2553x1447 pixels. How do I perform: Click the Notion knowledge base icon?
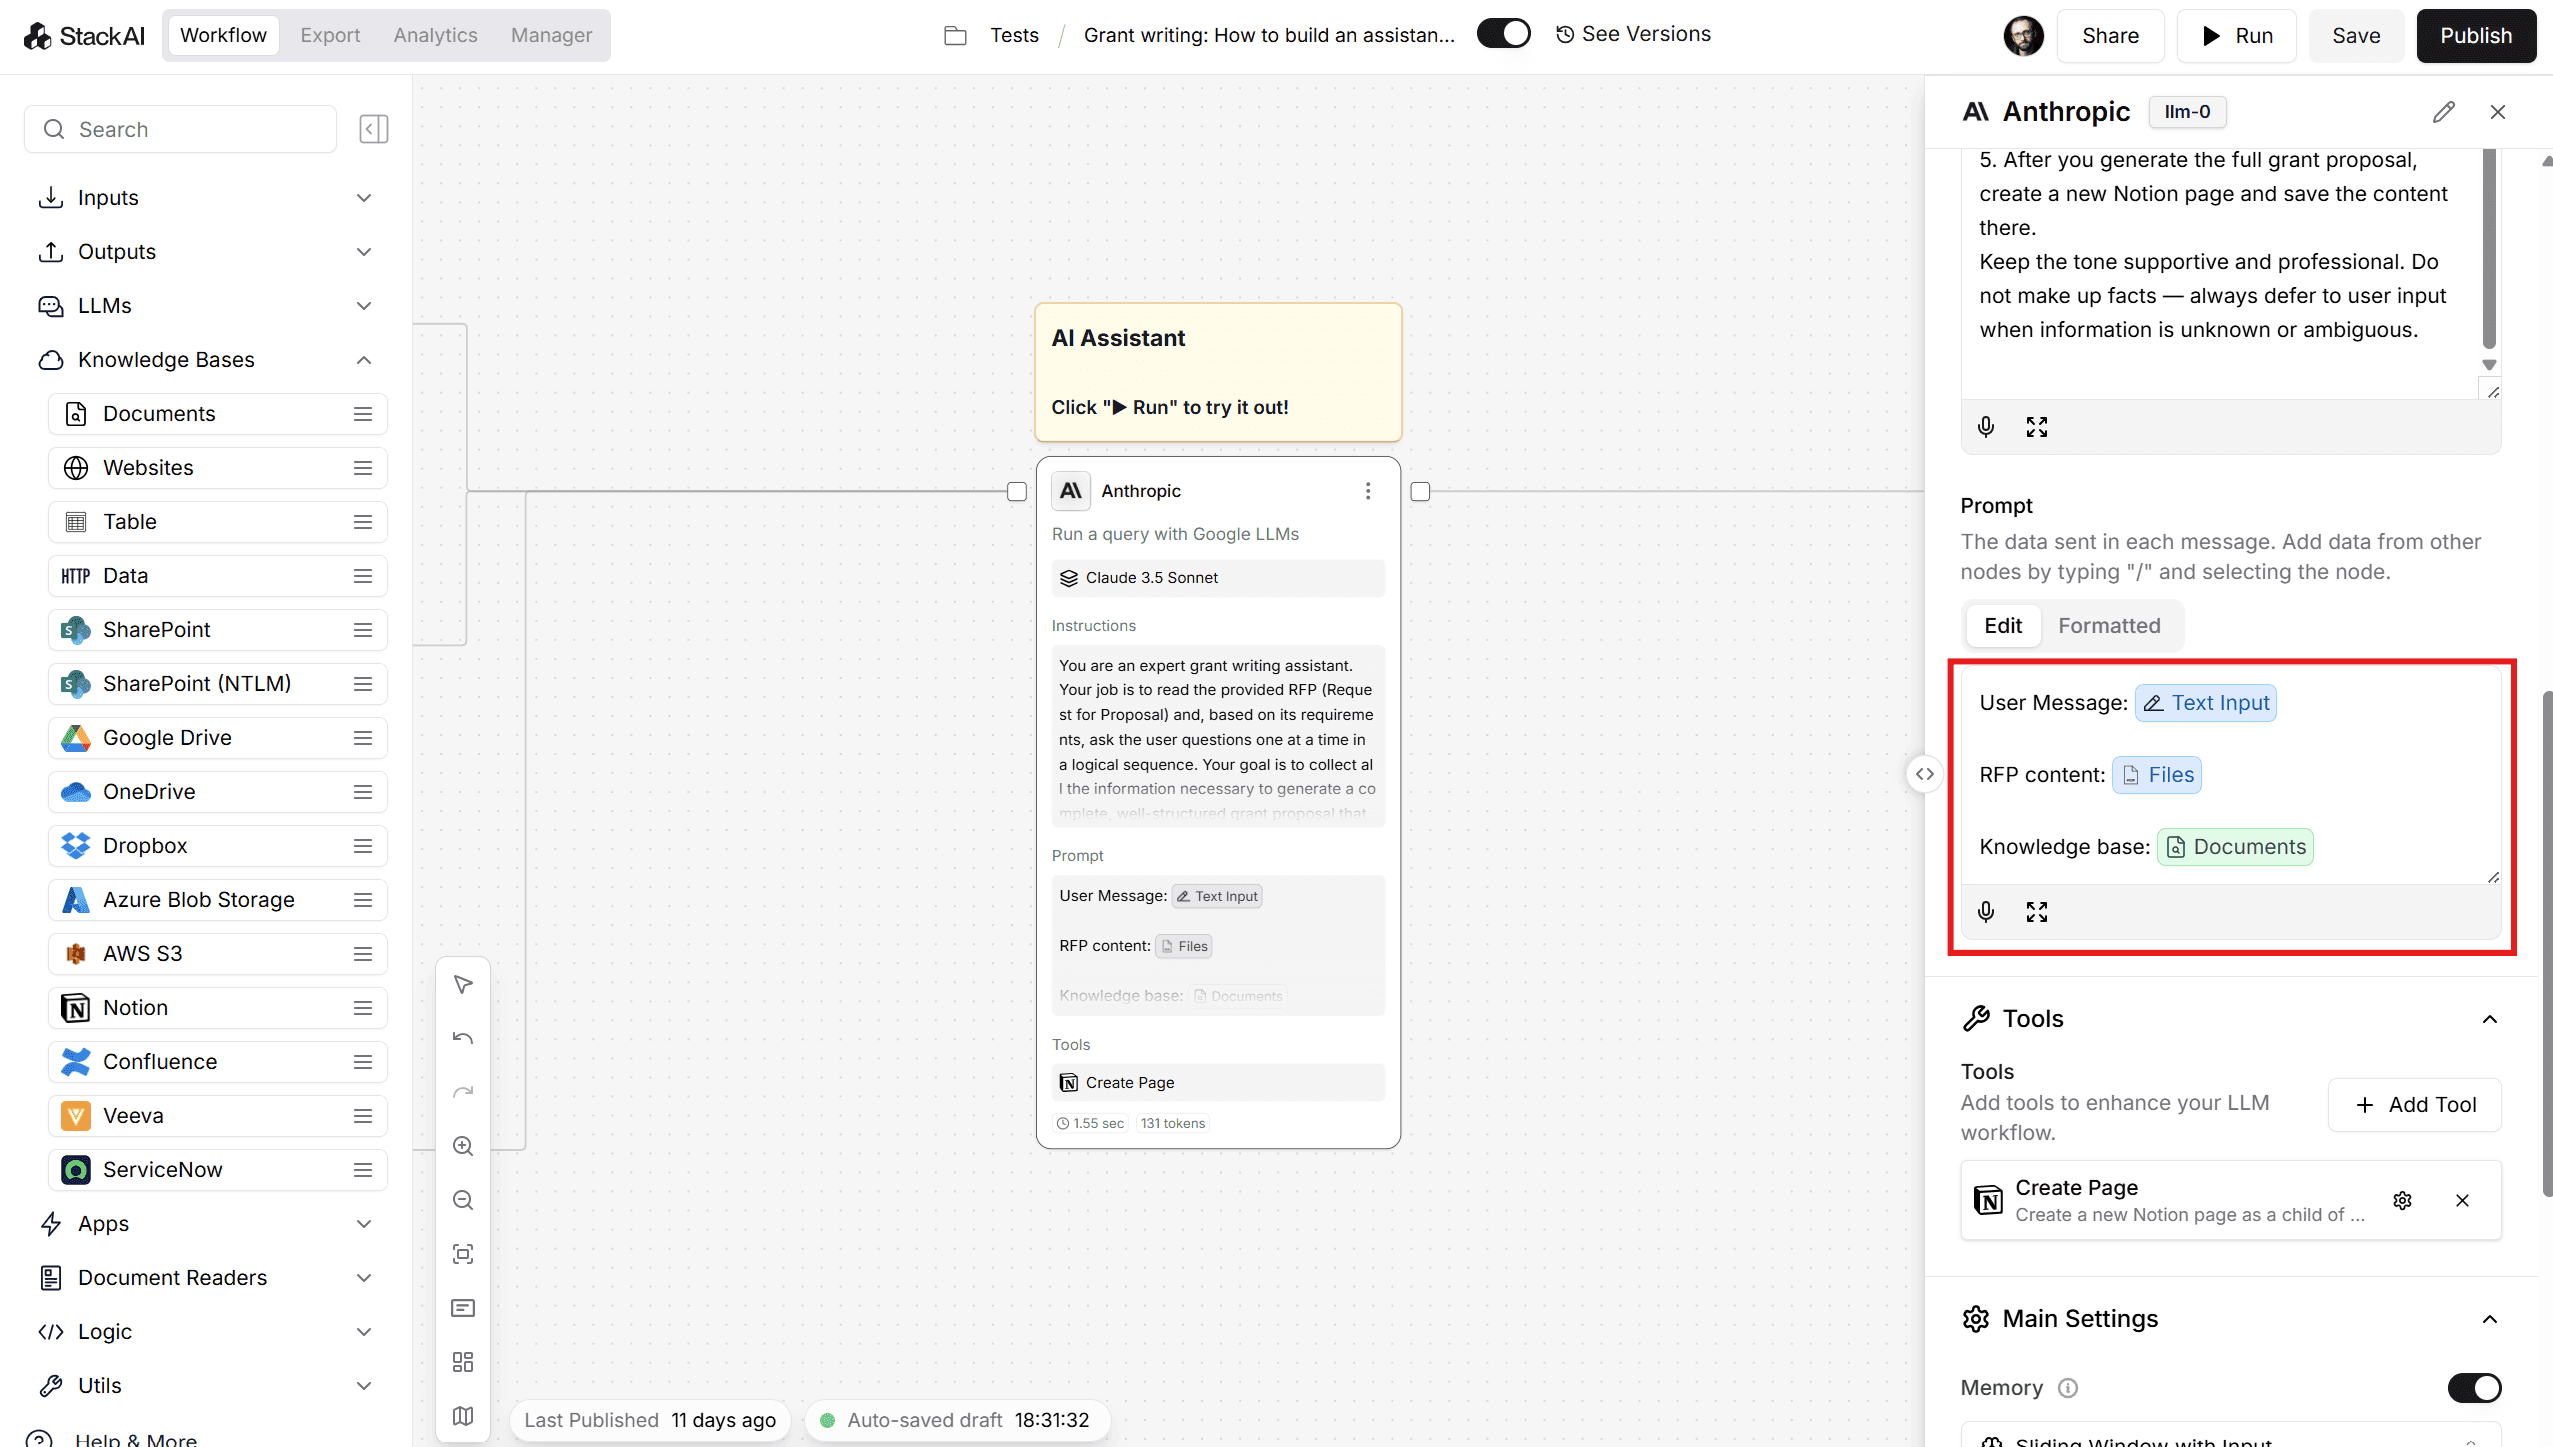pos(76,1008)
